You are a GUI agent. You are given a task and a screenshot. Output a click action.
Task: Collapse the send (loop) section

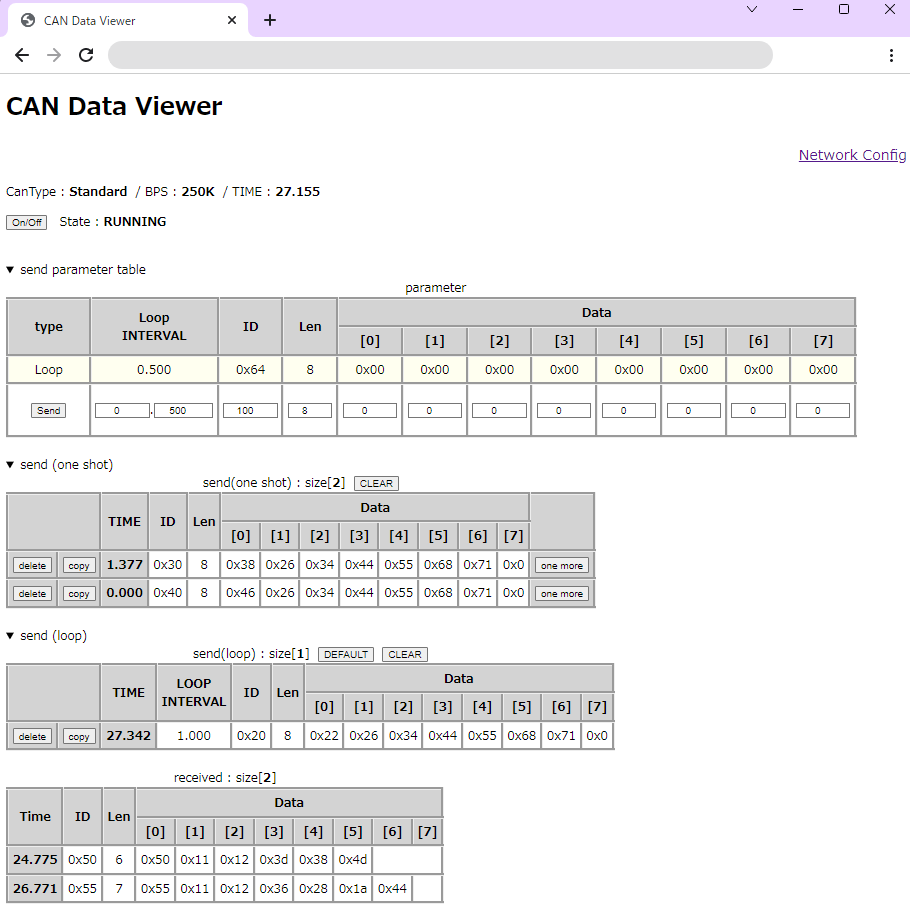pos(47,635)
